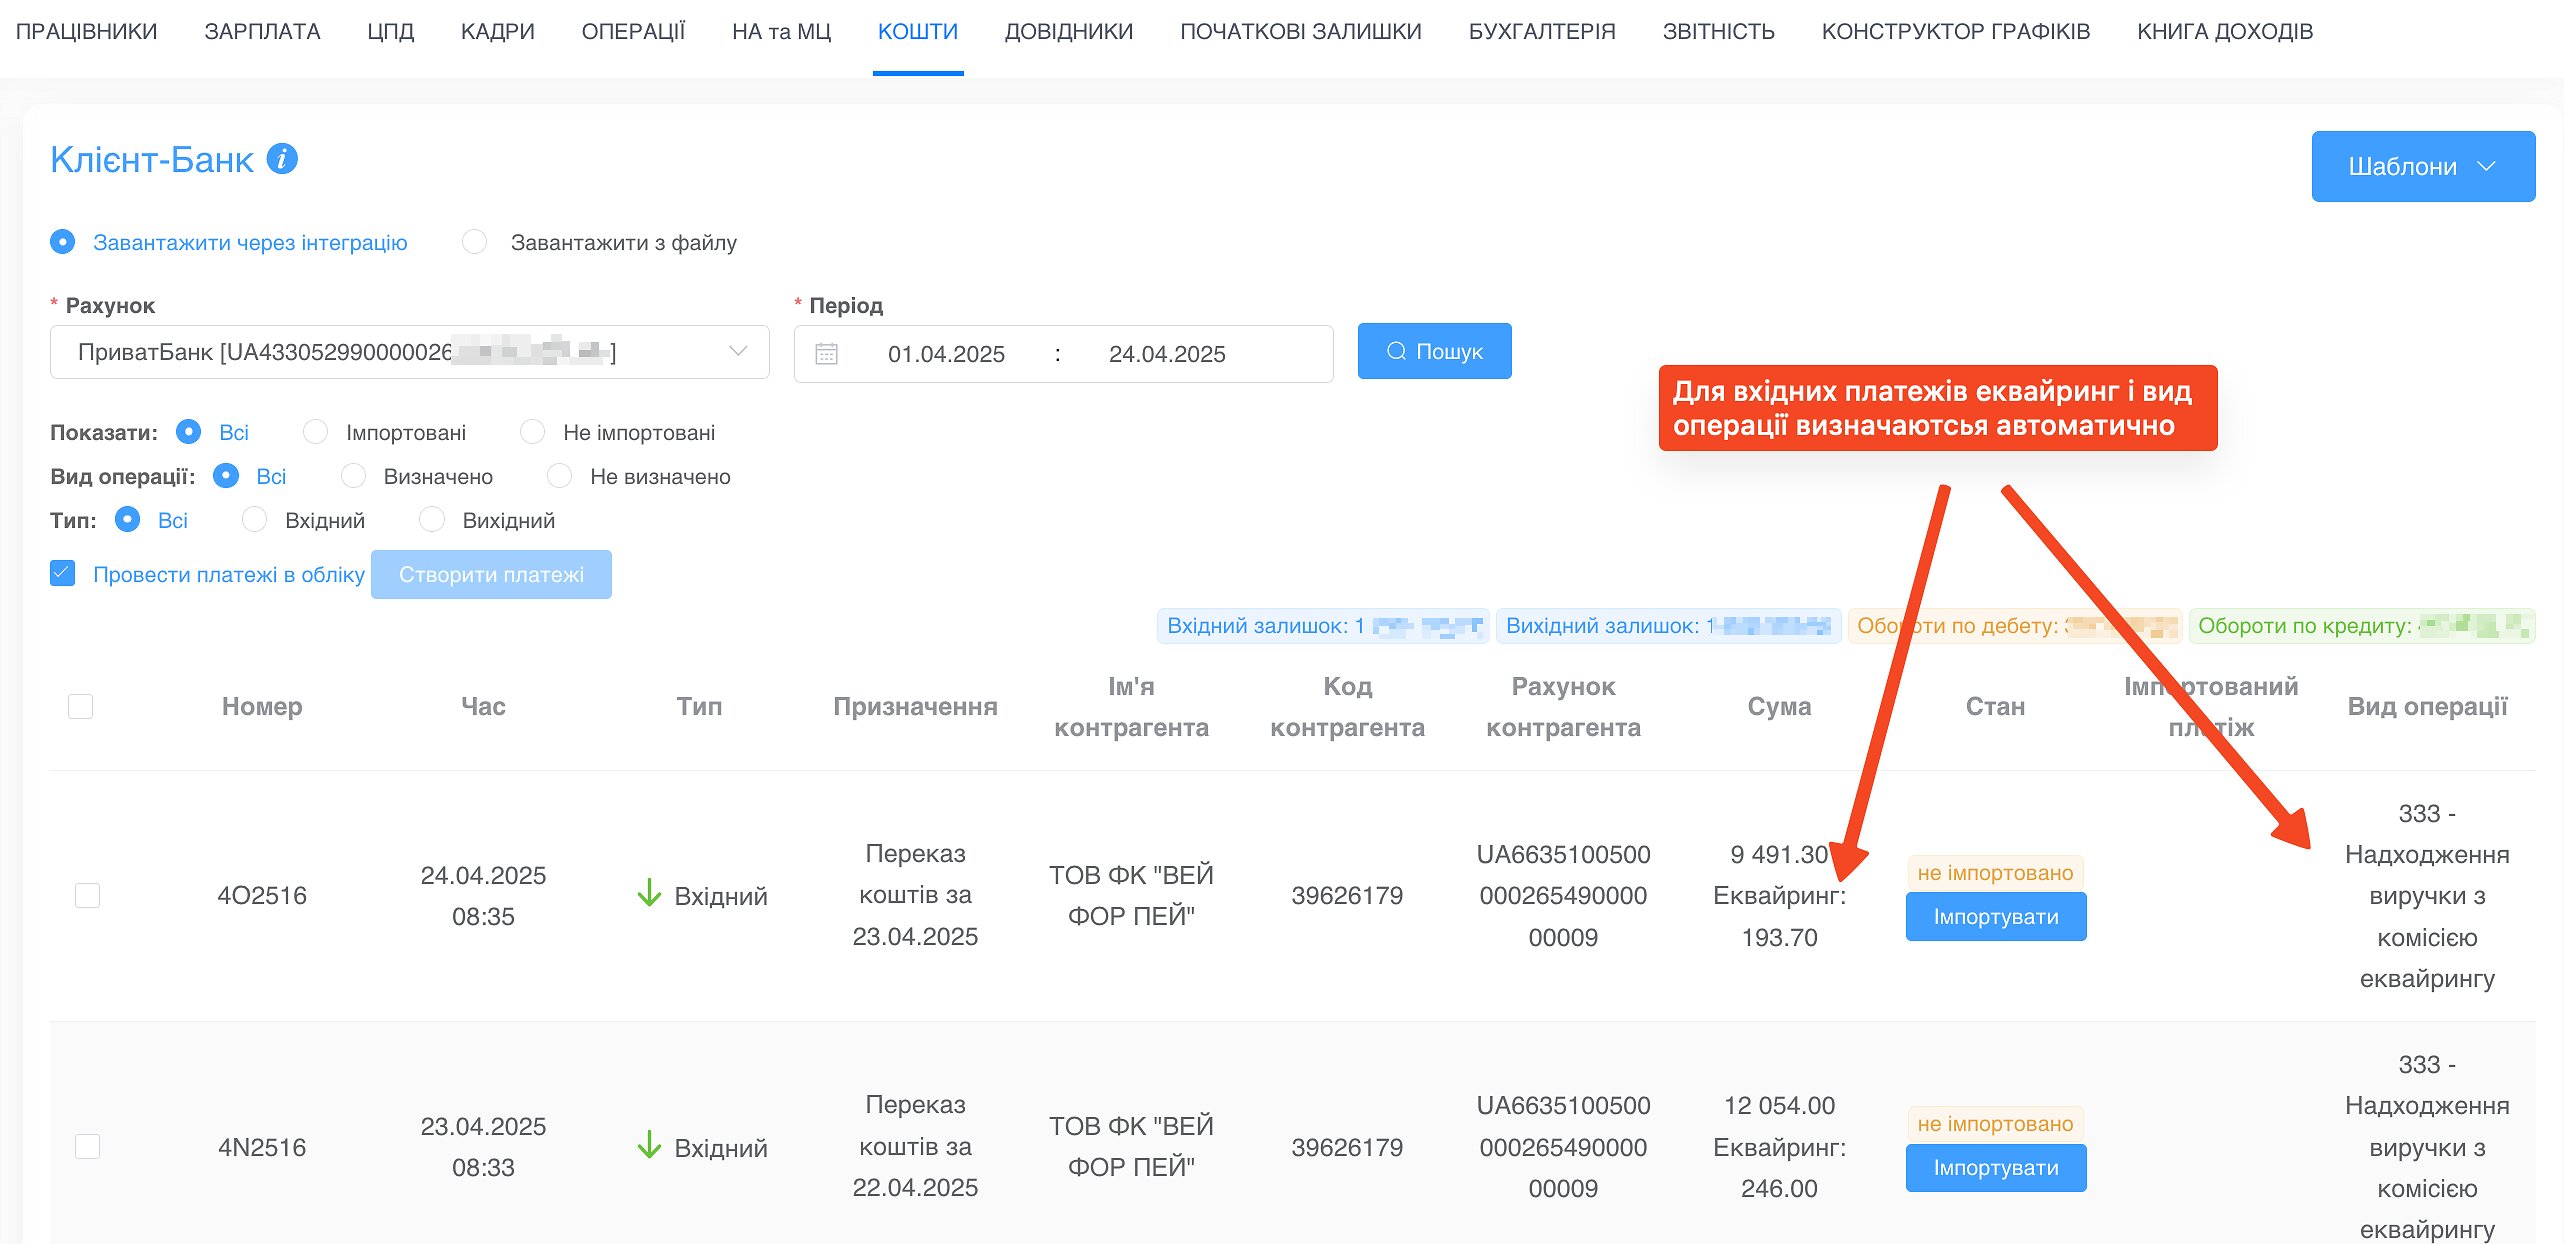This screenshot has height=1244, width=2564.
Task: Click the Створити платежі button
Action: click(x=491, y=574)
